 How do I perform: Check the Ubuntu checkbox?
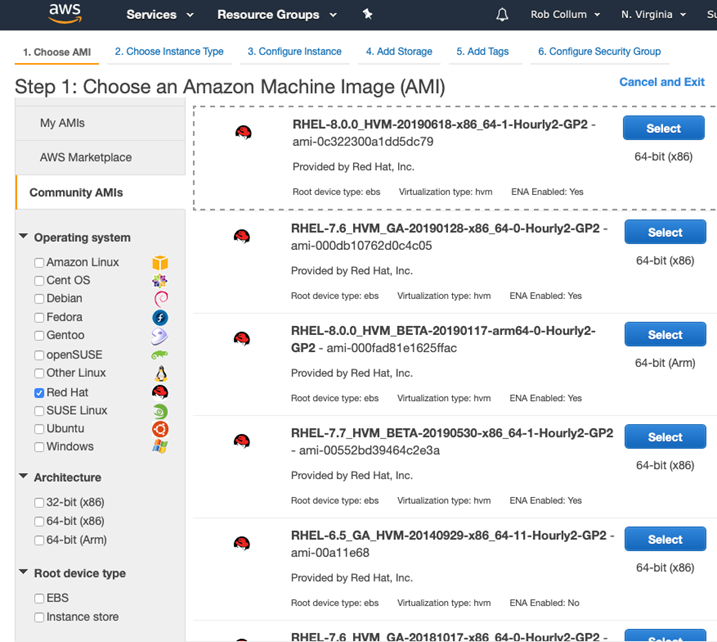point(39,429)
